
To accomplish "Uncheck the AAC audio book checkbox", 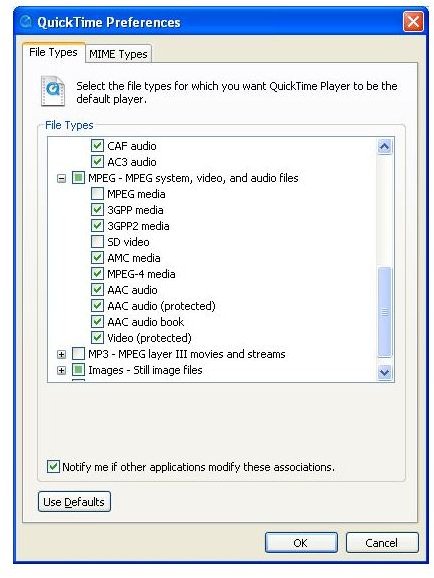I will pos(97,322).
